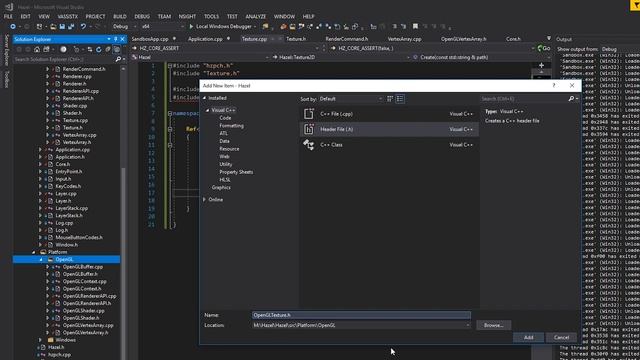This screenshot has height=360, width=640.
Task: Click the help question mark in dialog
Action: [553, 85]
